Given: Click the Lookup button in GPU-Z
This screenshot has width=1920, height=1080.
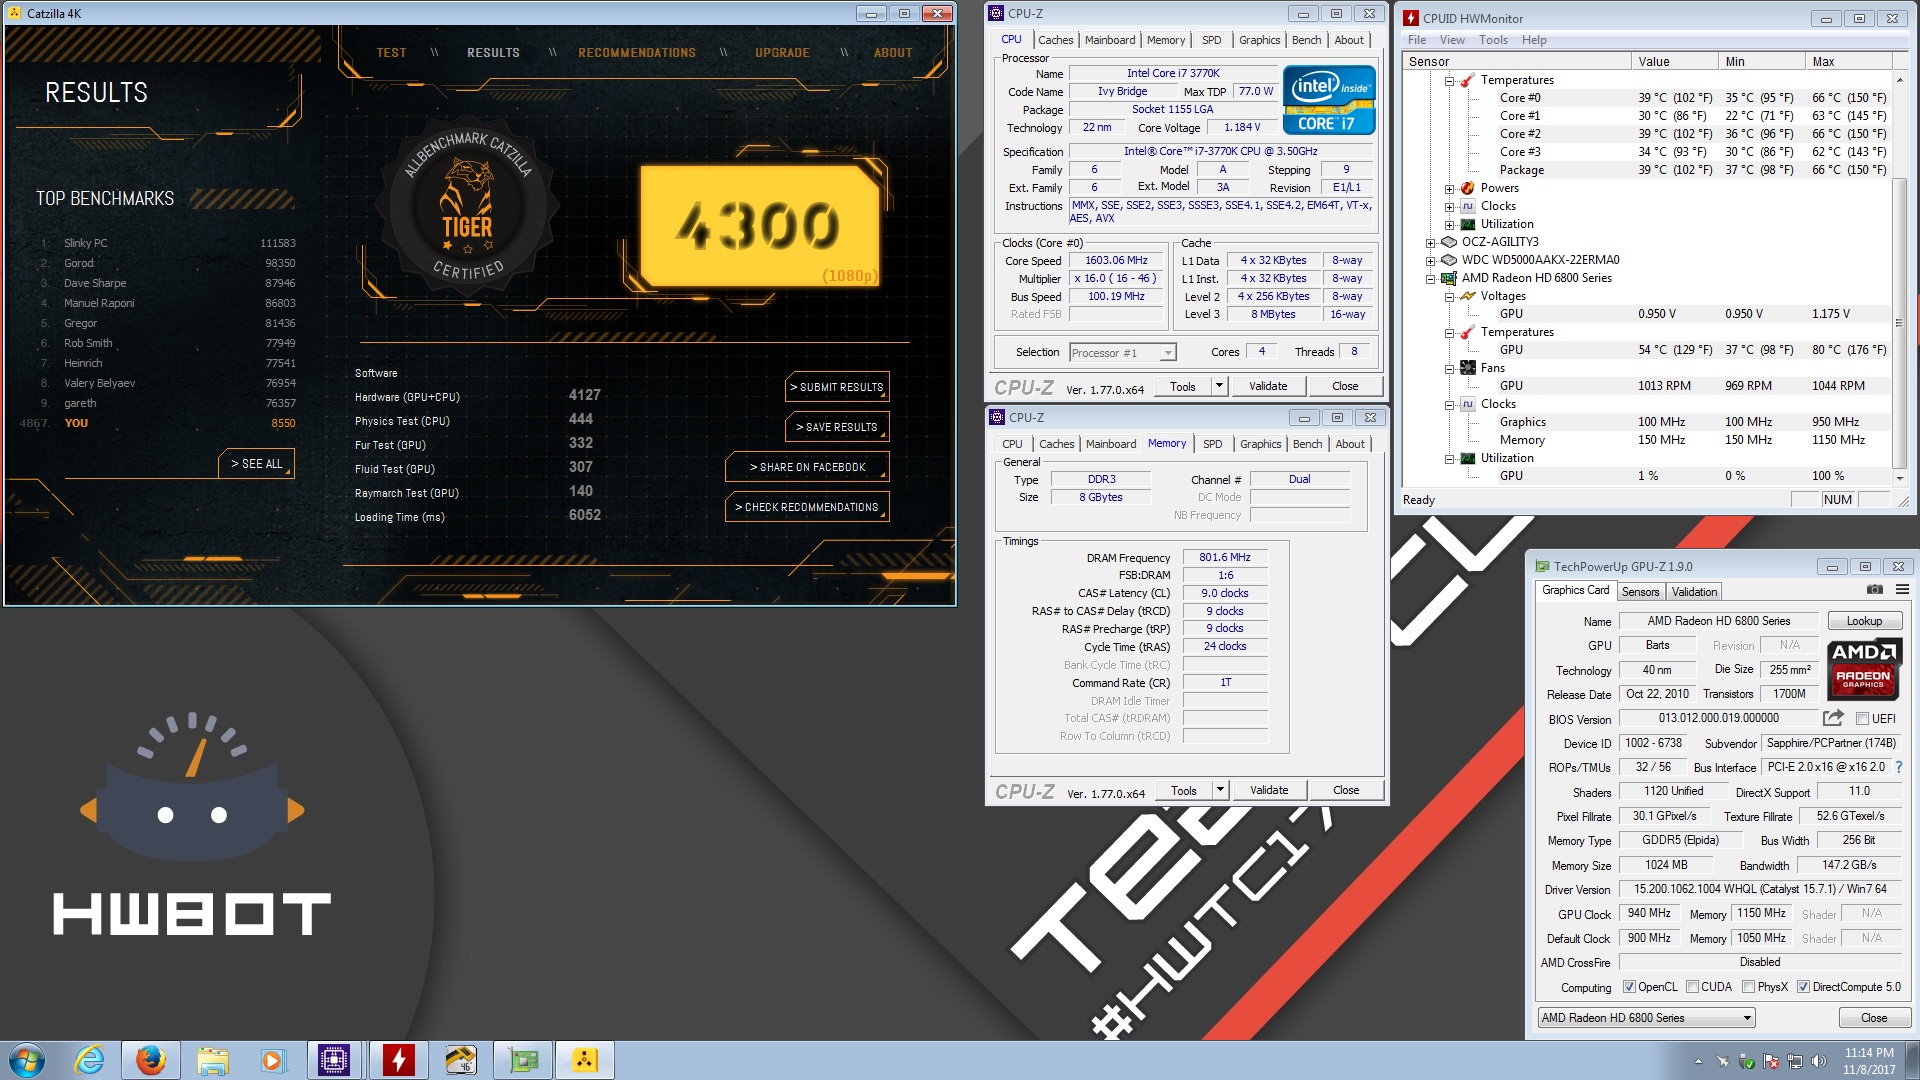Looking at the screenshot, I should (1864, 621).
